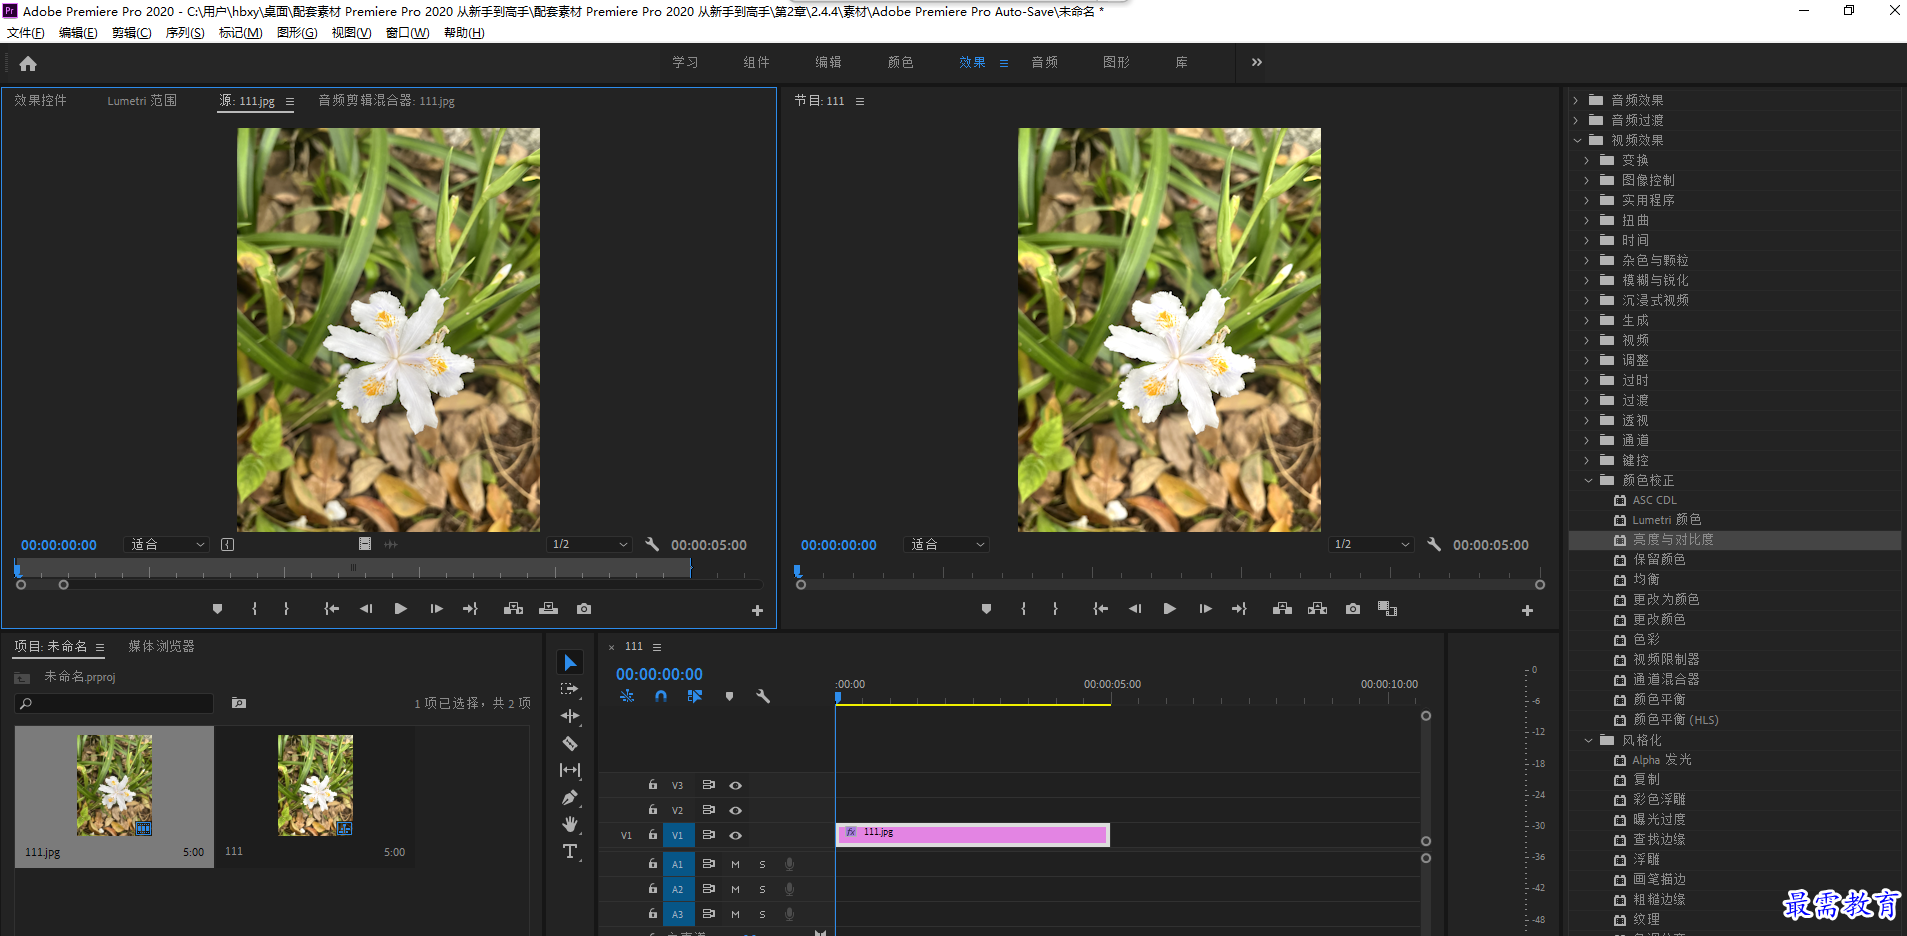The height and width of the screenshot is (936, 1907).
Task: Switch to the 音频 workspace
Action: click(1045, 62)
